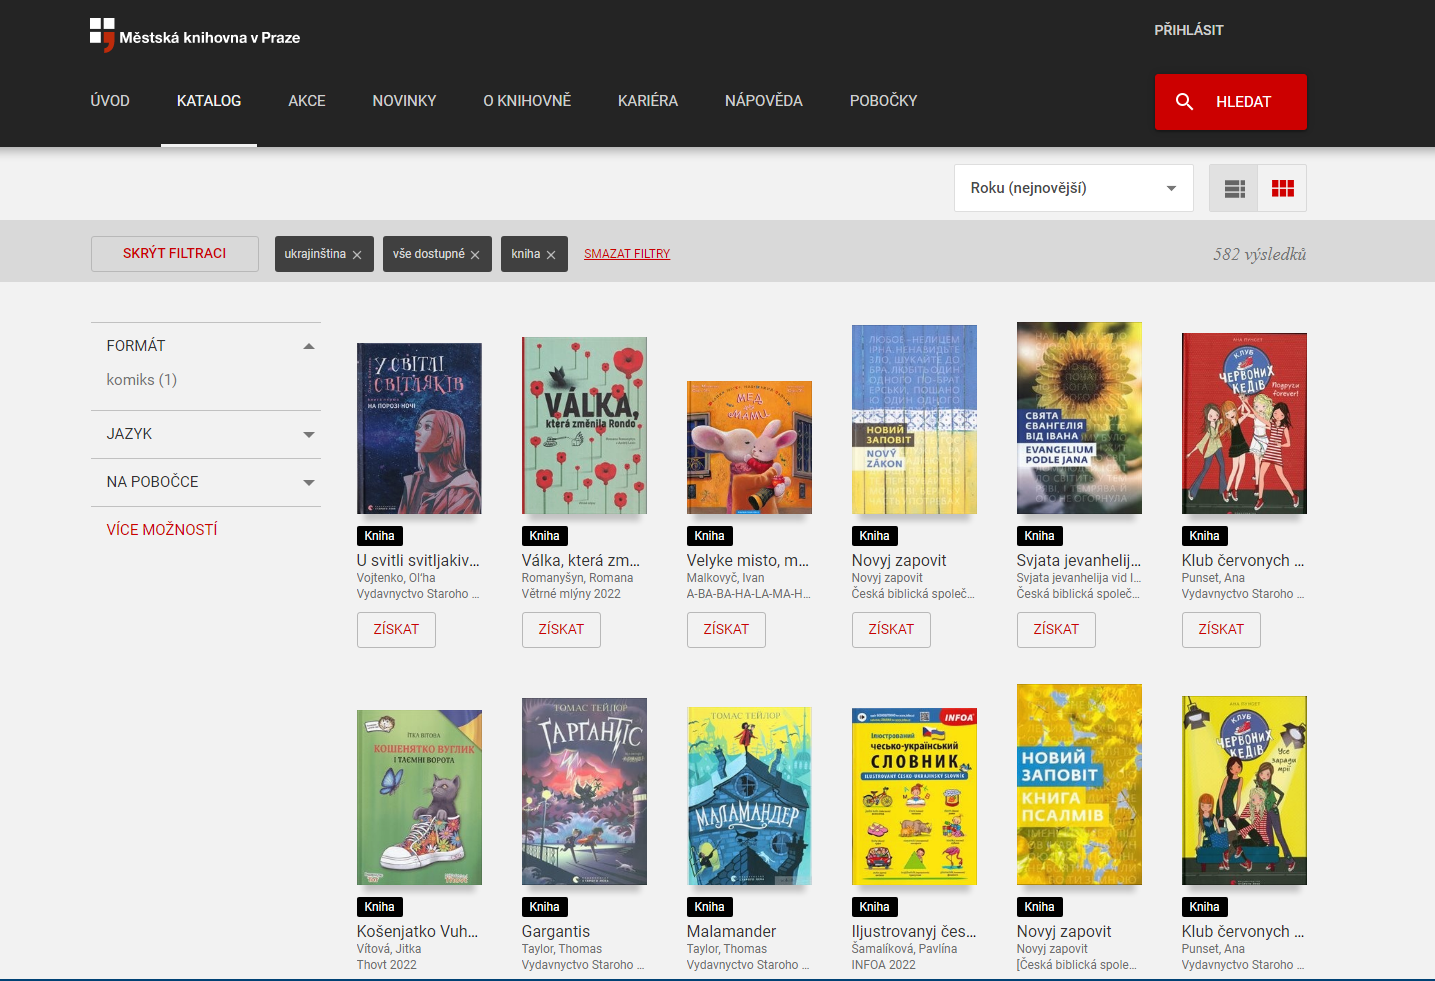Open the AKCE menu item
The width and height of the screenshot is (1435, 981).
point(307,101)
